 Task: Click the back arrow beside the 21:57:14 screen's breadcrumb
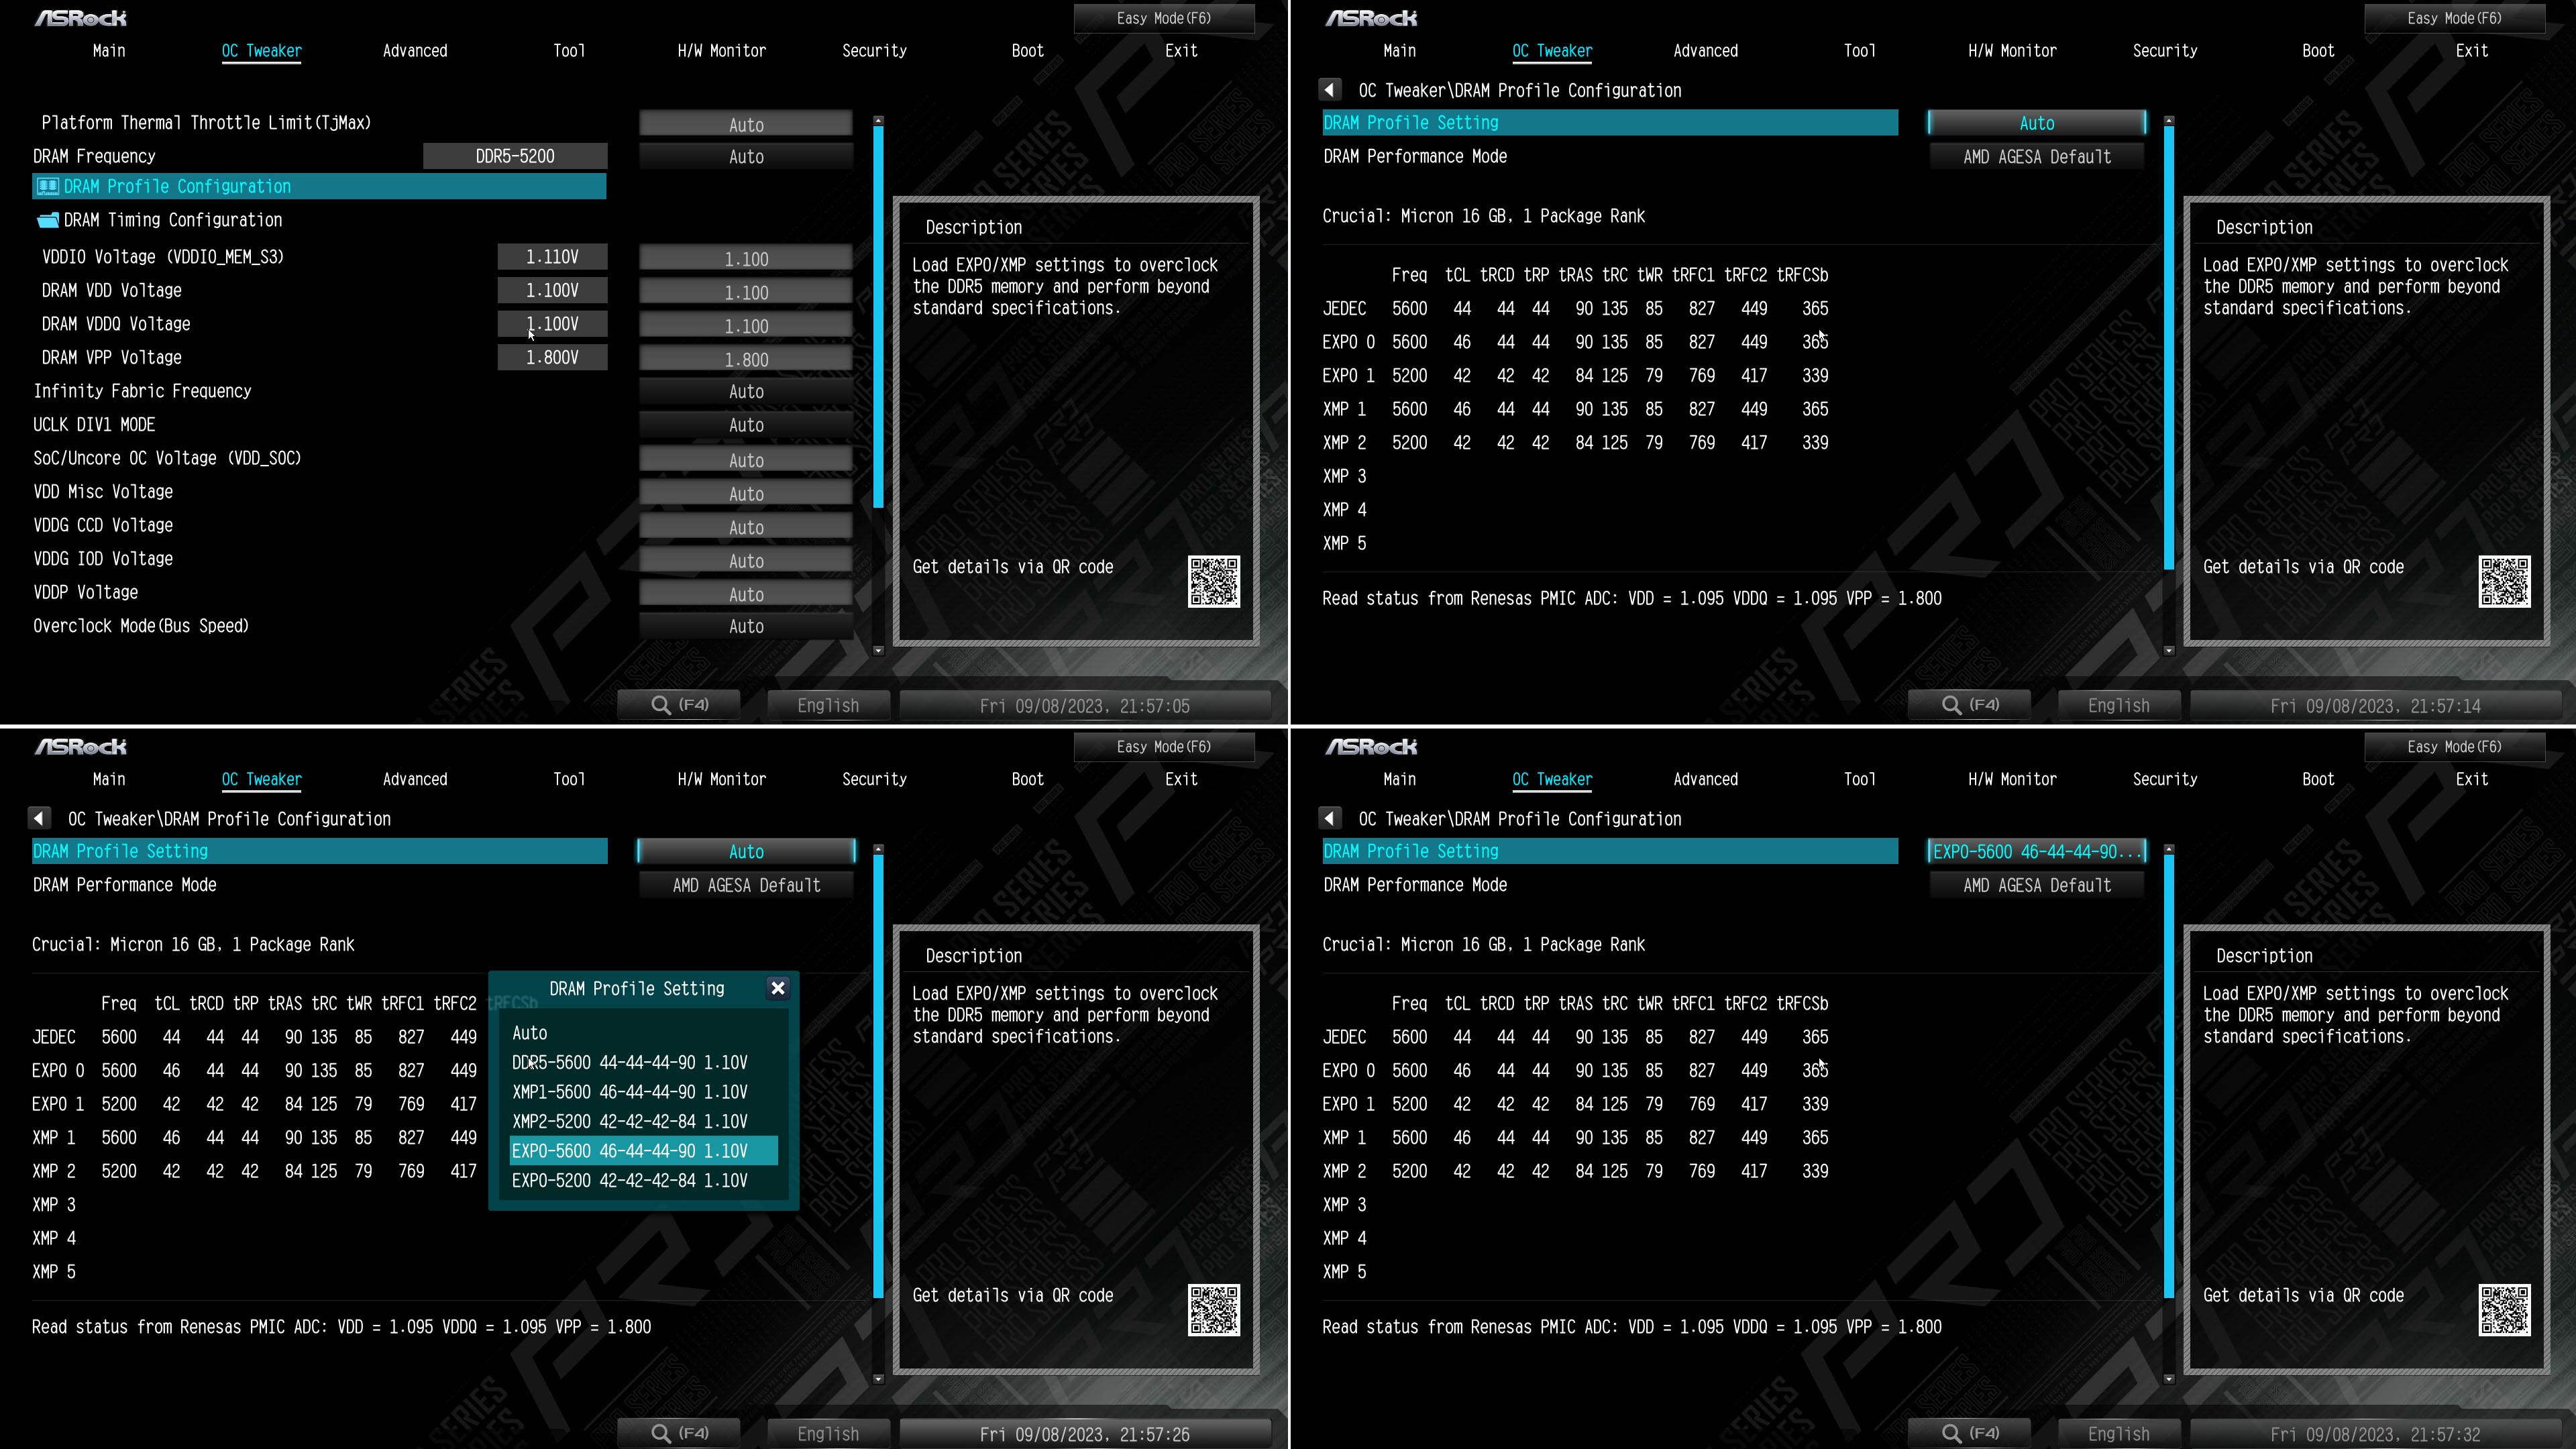(1329, 90)
